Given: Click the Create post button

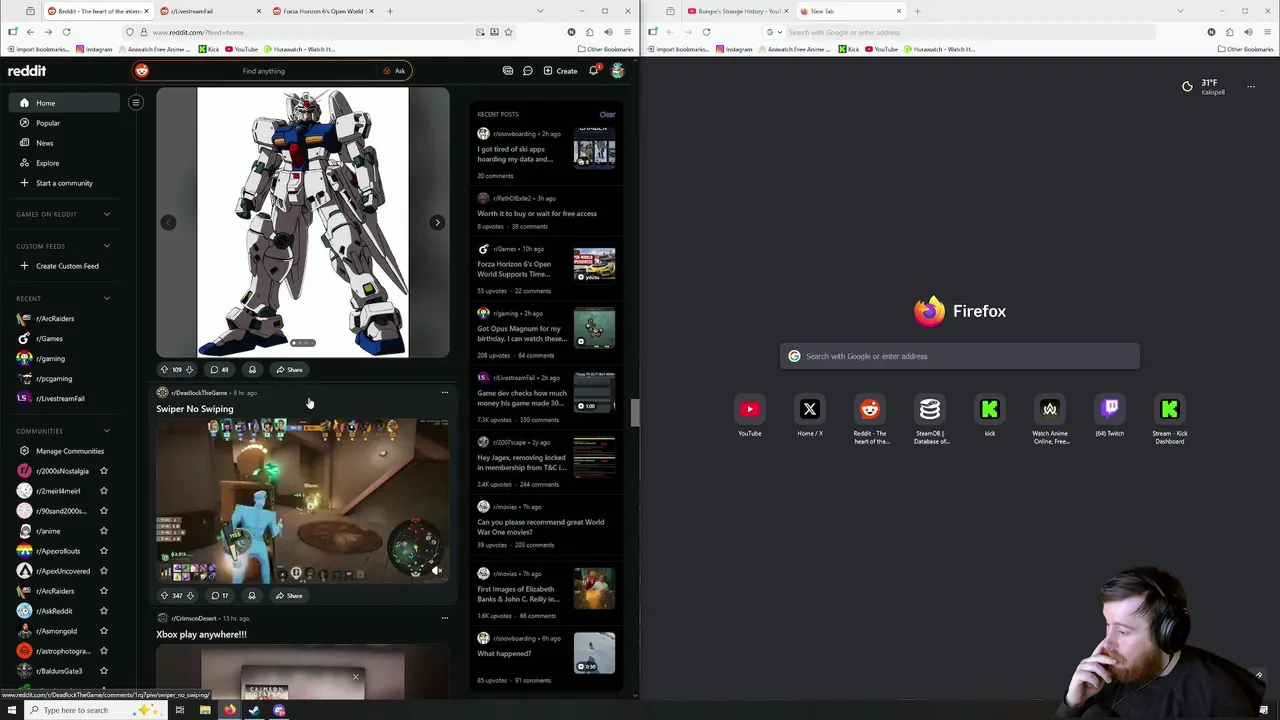Looking at the screenshot, I should pyautogui.click(x=560, y=71).
